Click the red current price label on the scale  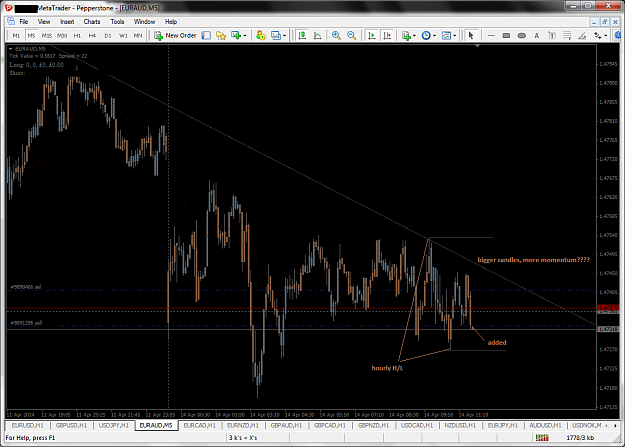tap(608, 308)
